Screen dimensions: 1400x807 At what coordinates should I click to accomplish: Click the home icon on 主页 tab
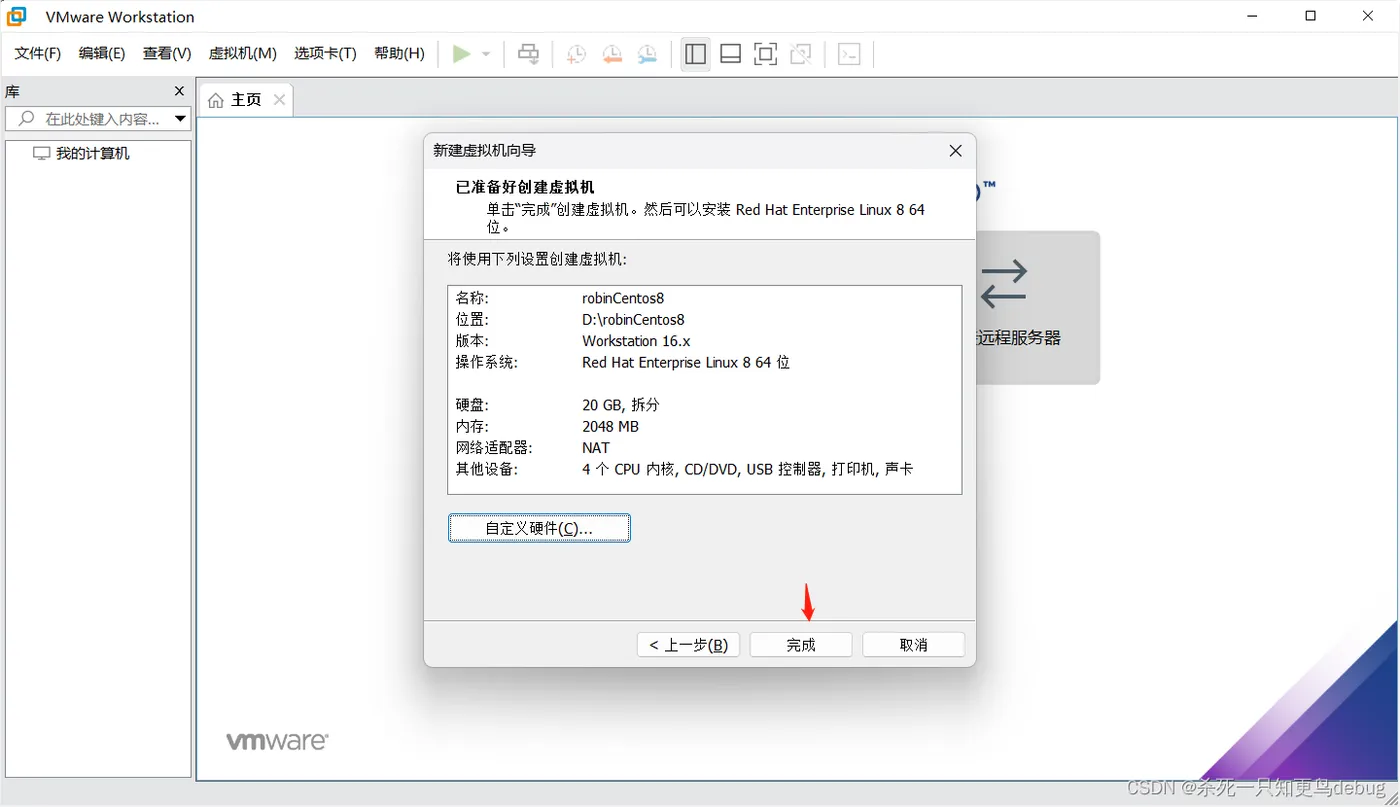(x=216, y=100)
